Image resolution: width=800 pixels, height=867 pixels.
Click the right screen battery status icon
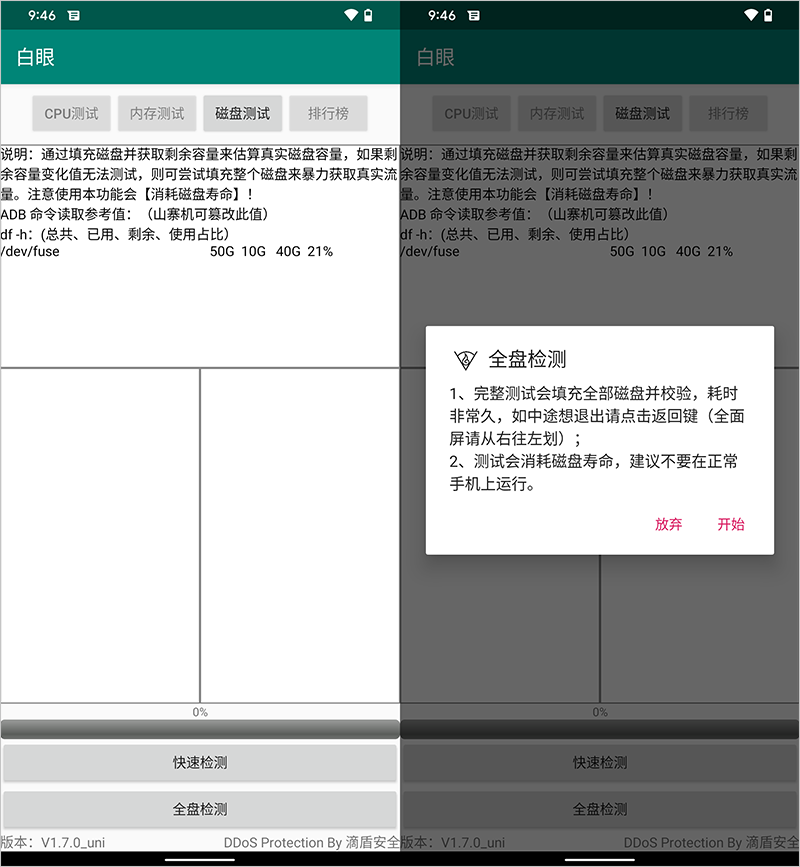click(768, 15)
